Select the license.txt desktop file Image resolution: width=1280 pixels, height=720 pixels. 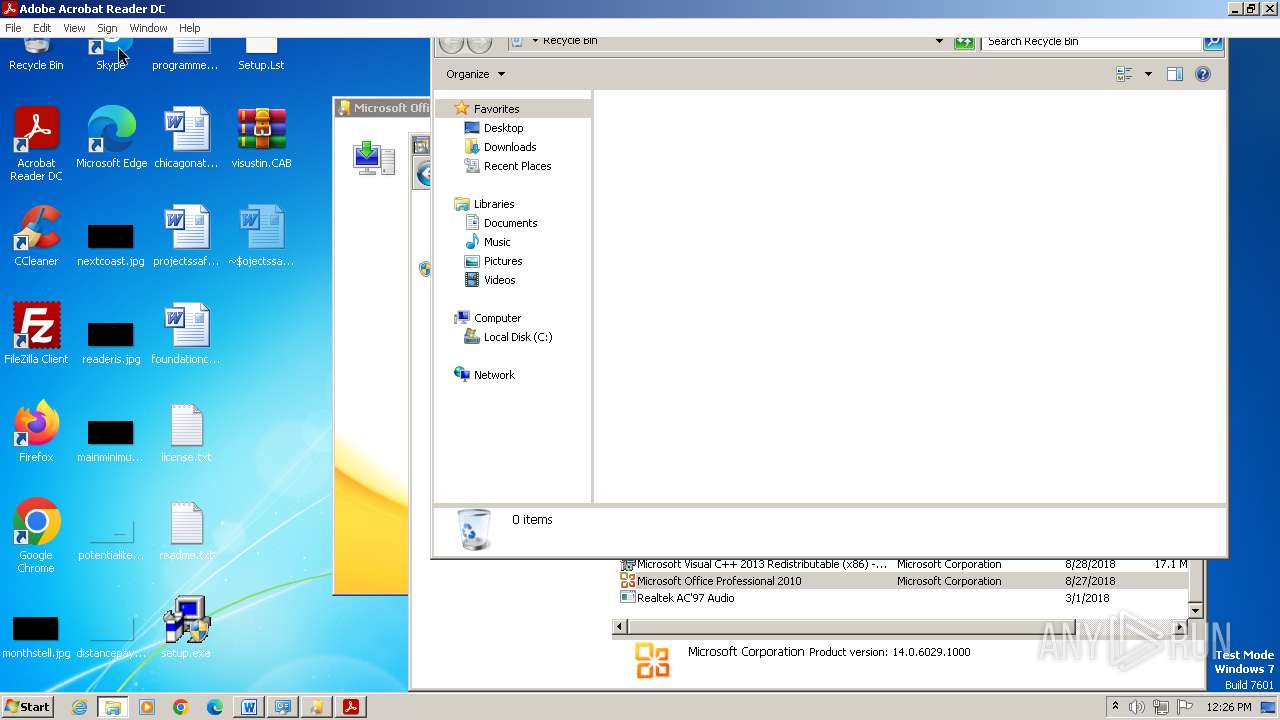(186, 432)
